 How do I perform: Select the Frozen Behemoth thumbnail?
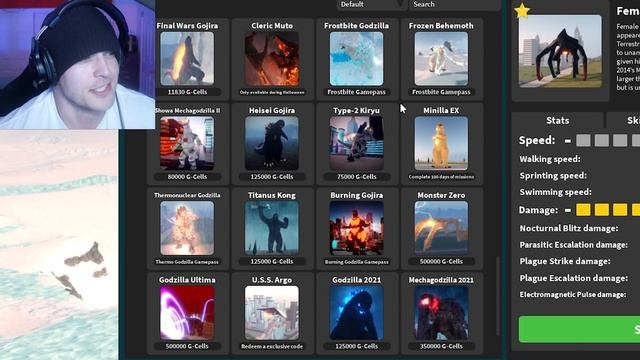pyautogui.click(x=441, y=59)
